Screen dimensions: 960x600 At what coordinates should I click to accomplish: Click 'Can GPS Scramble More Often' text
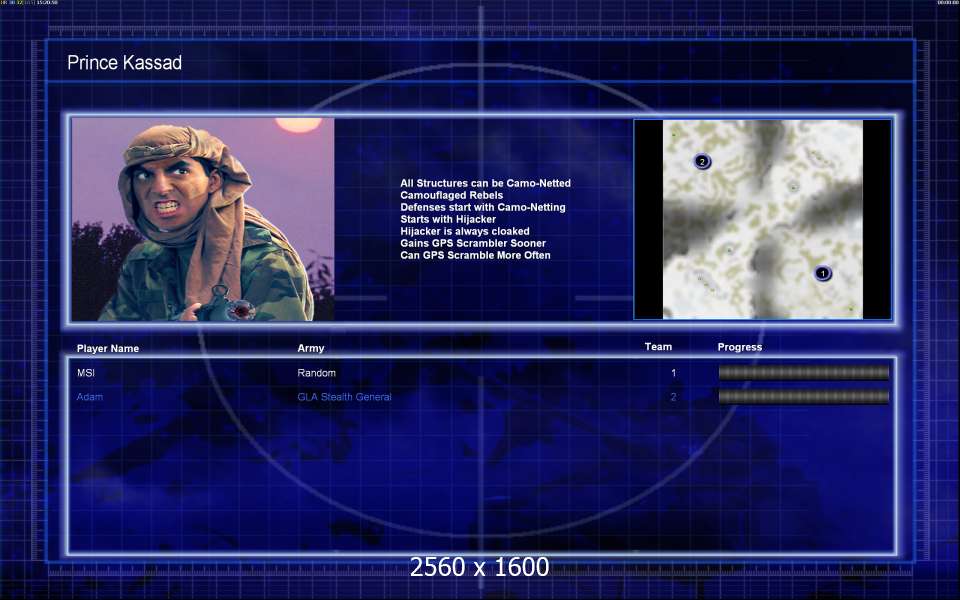tap(475, 255)
